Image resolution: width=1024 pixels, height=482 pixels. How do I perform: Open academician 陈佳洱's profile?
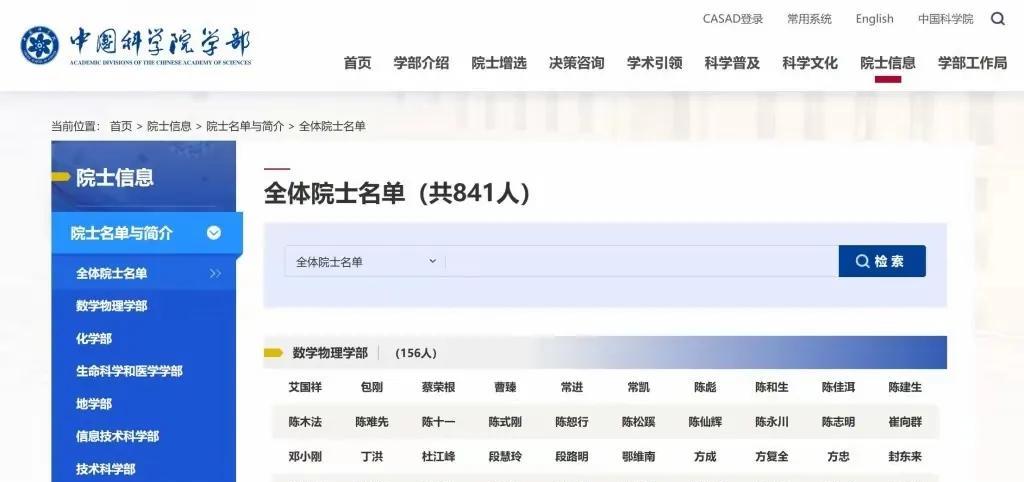click(838, 387)
